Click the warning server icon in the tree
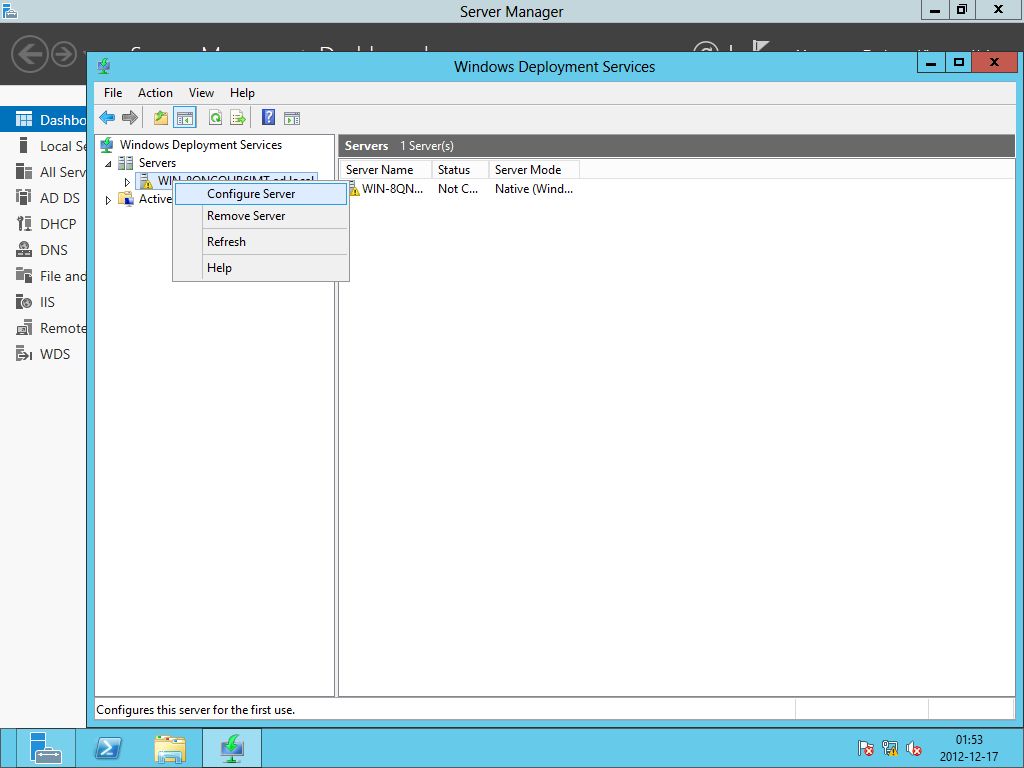 146,181
